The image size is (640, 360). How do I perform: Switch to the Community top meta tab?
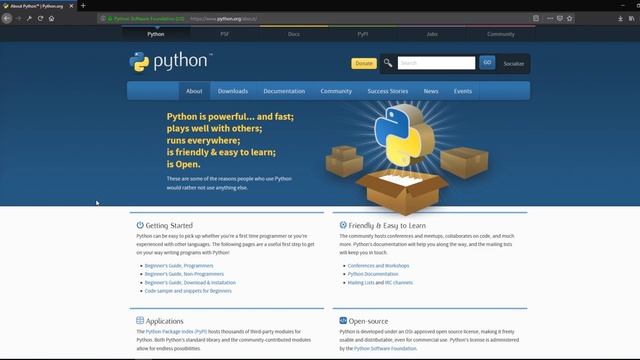coord(501,34)
